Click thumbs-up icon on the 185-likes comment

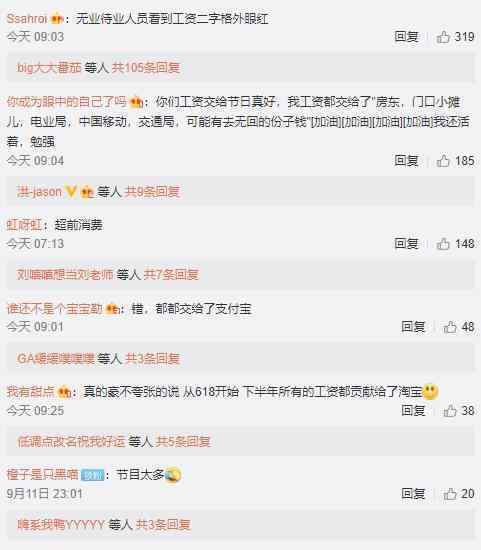tap(443, 161)
